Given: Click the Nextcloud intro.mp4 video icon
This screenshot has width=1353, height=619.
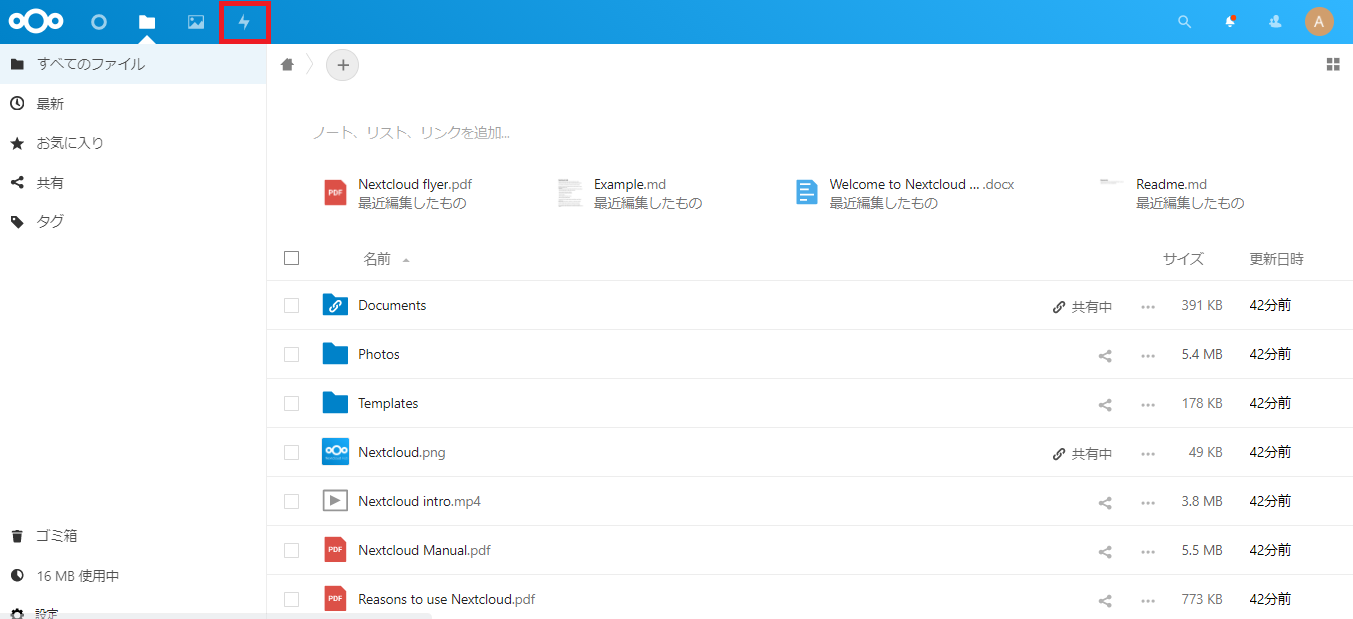Looking at the screenshot, I should click(x=335, y=501).
